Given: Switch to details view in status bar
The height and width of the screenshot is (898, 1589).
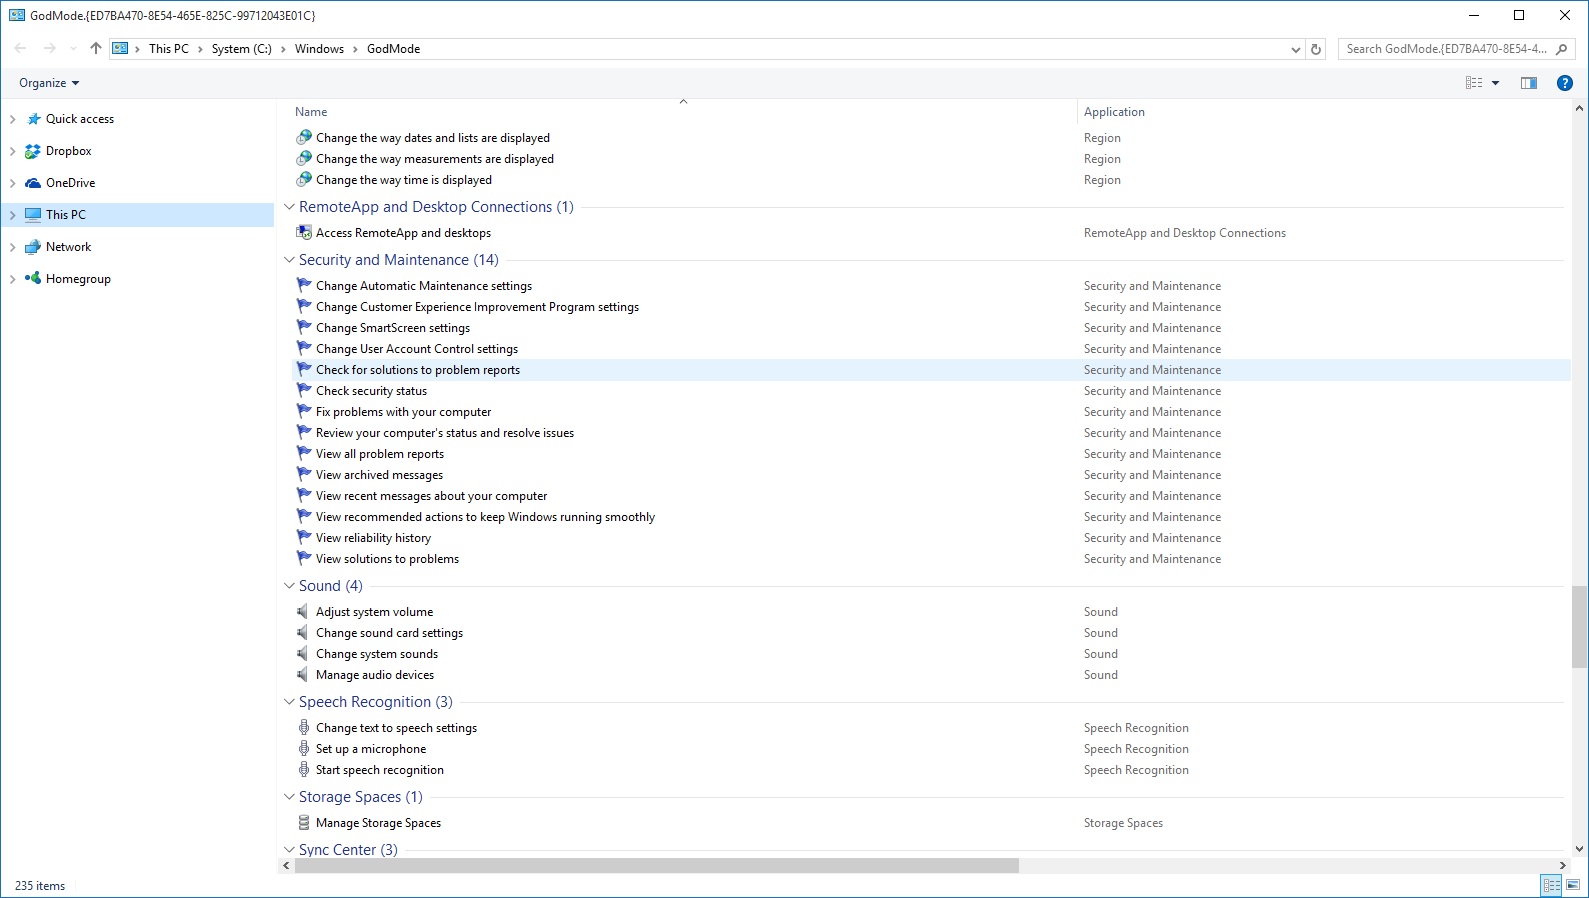Looking at the screenshot, I should click(1551, 885).
